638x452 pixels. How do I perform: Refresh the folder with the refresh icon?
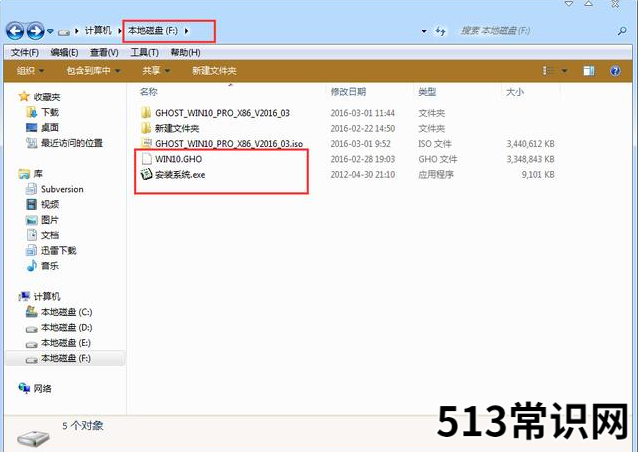point(440,31)
